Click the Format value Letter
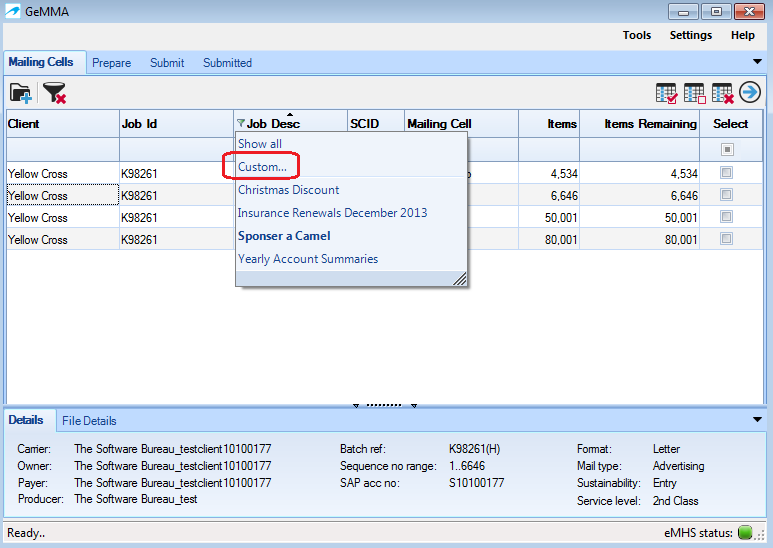Viewport: 773px width, 548px height. coord(666,449)
